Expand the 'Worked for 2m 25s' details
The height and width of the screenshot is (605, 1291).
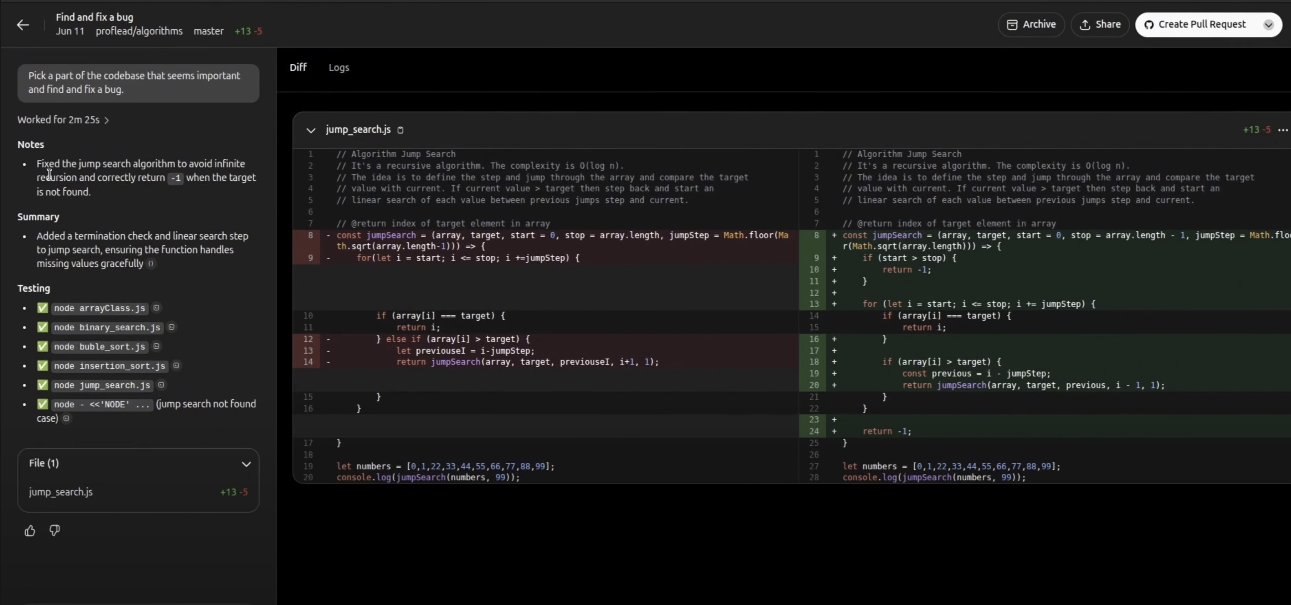click(x=63, y=120)
